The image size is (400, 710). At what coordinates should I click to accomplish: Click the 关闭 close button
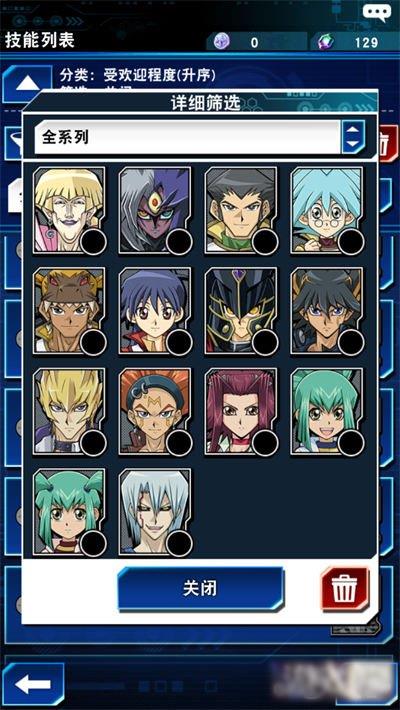201,589
